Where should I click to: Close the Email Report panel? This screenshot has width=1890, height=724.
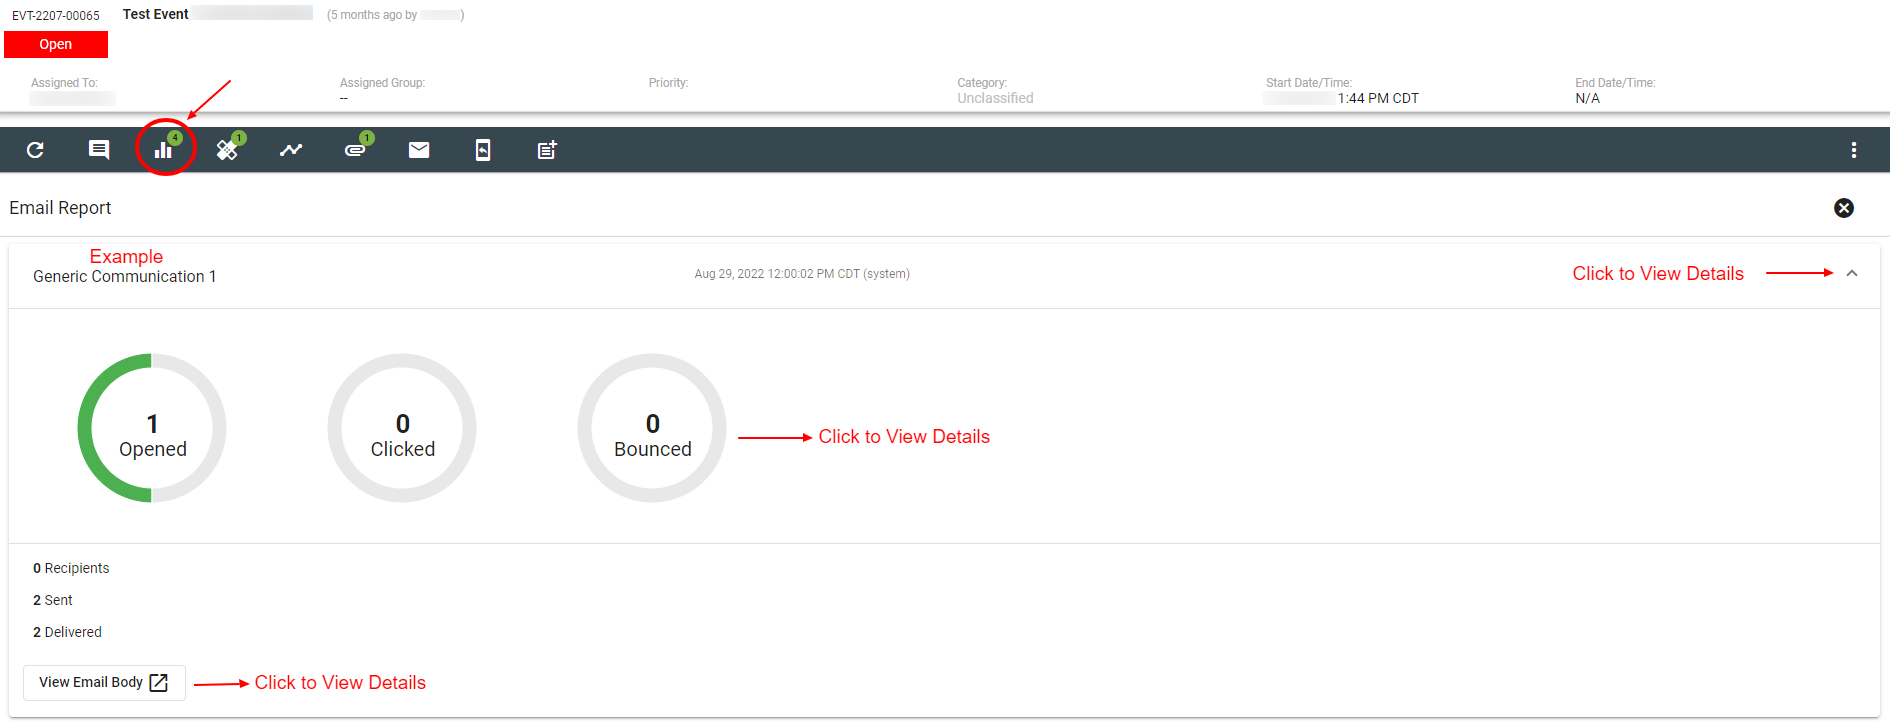point(1844,208)
